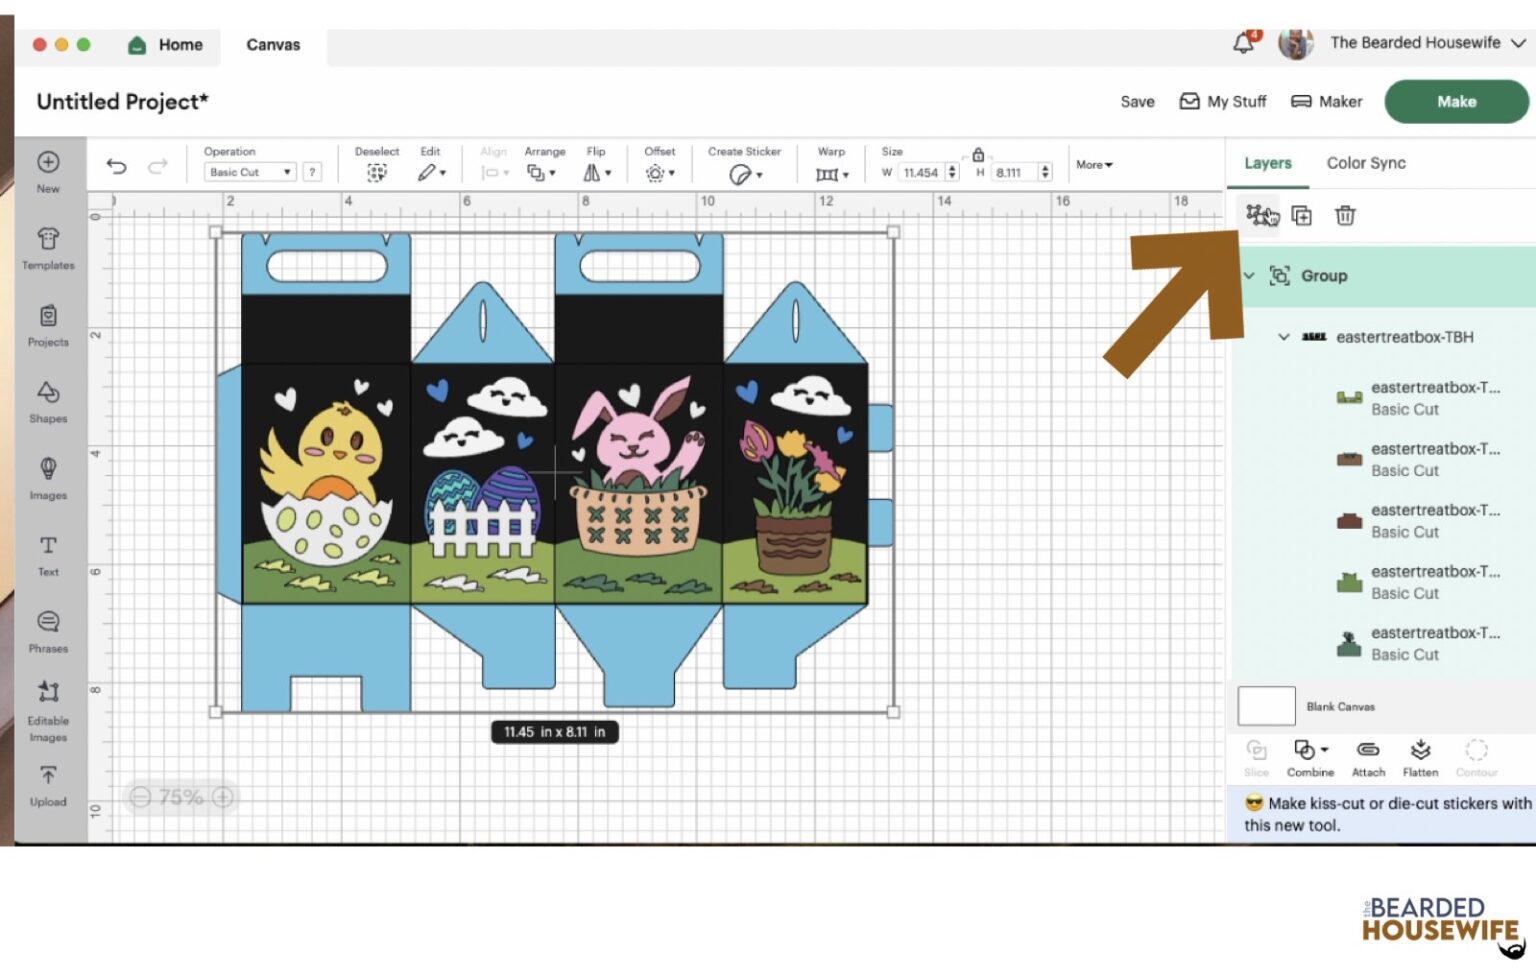Click Deselect in the toolbar
Image resolution: width=1536 pixels, height=976 pixels.
click(x=376, y=165)
